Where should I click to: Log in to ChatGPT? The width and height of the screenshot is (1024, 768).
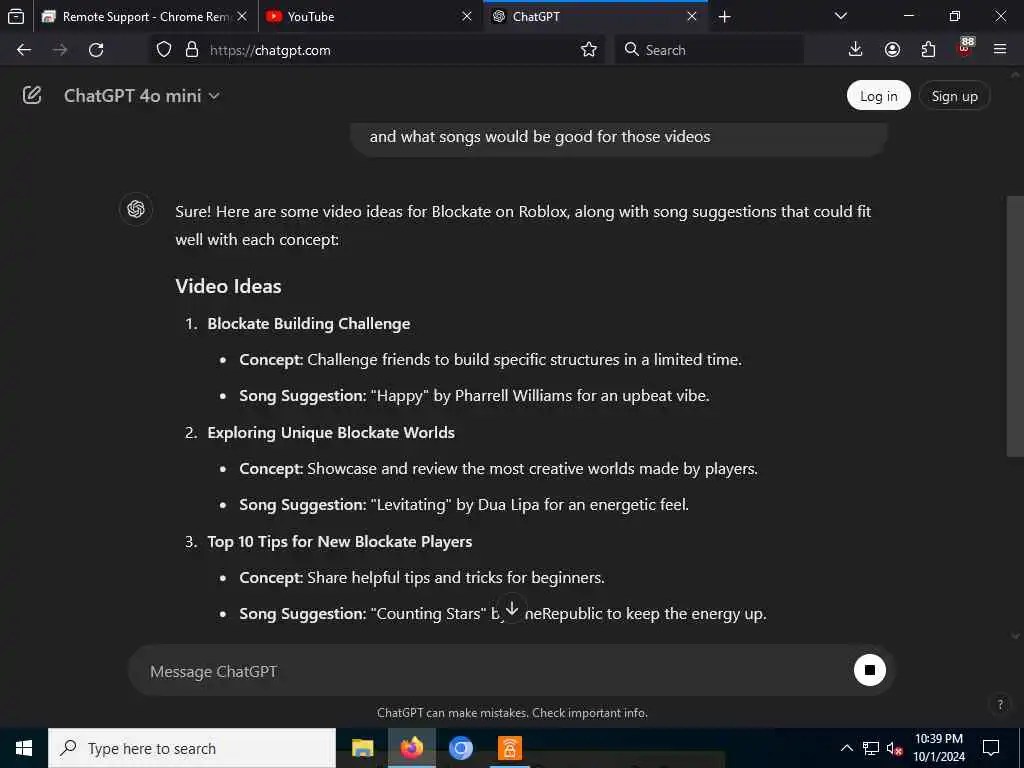(x=878, y=96)
